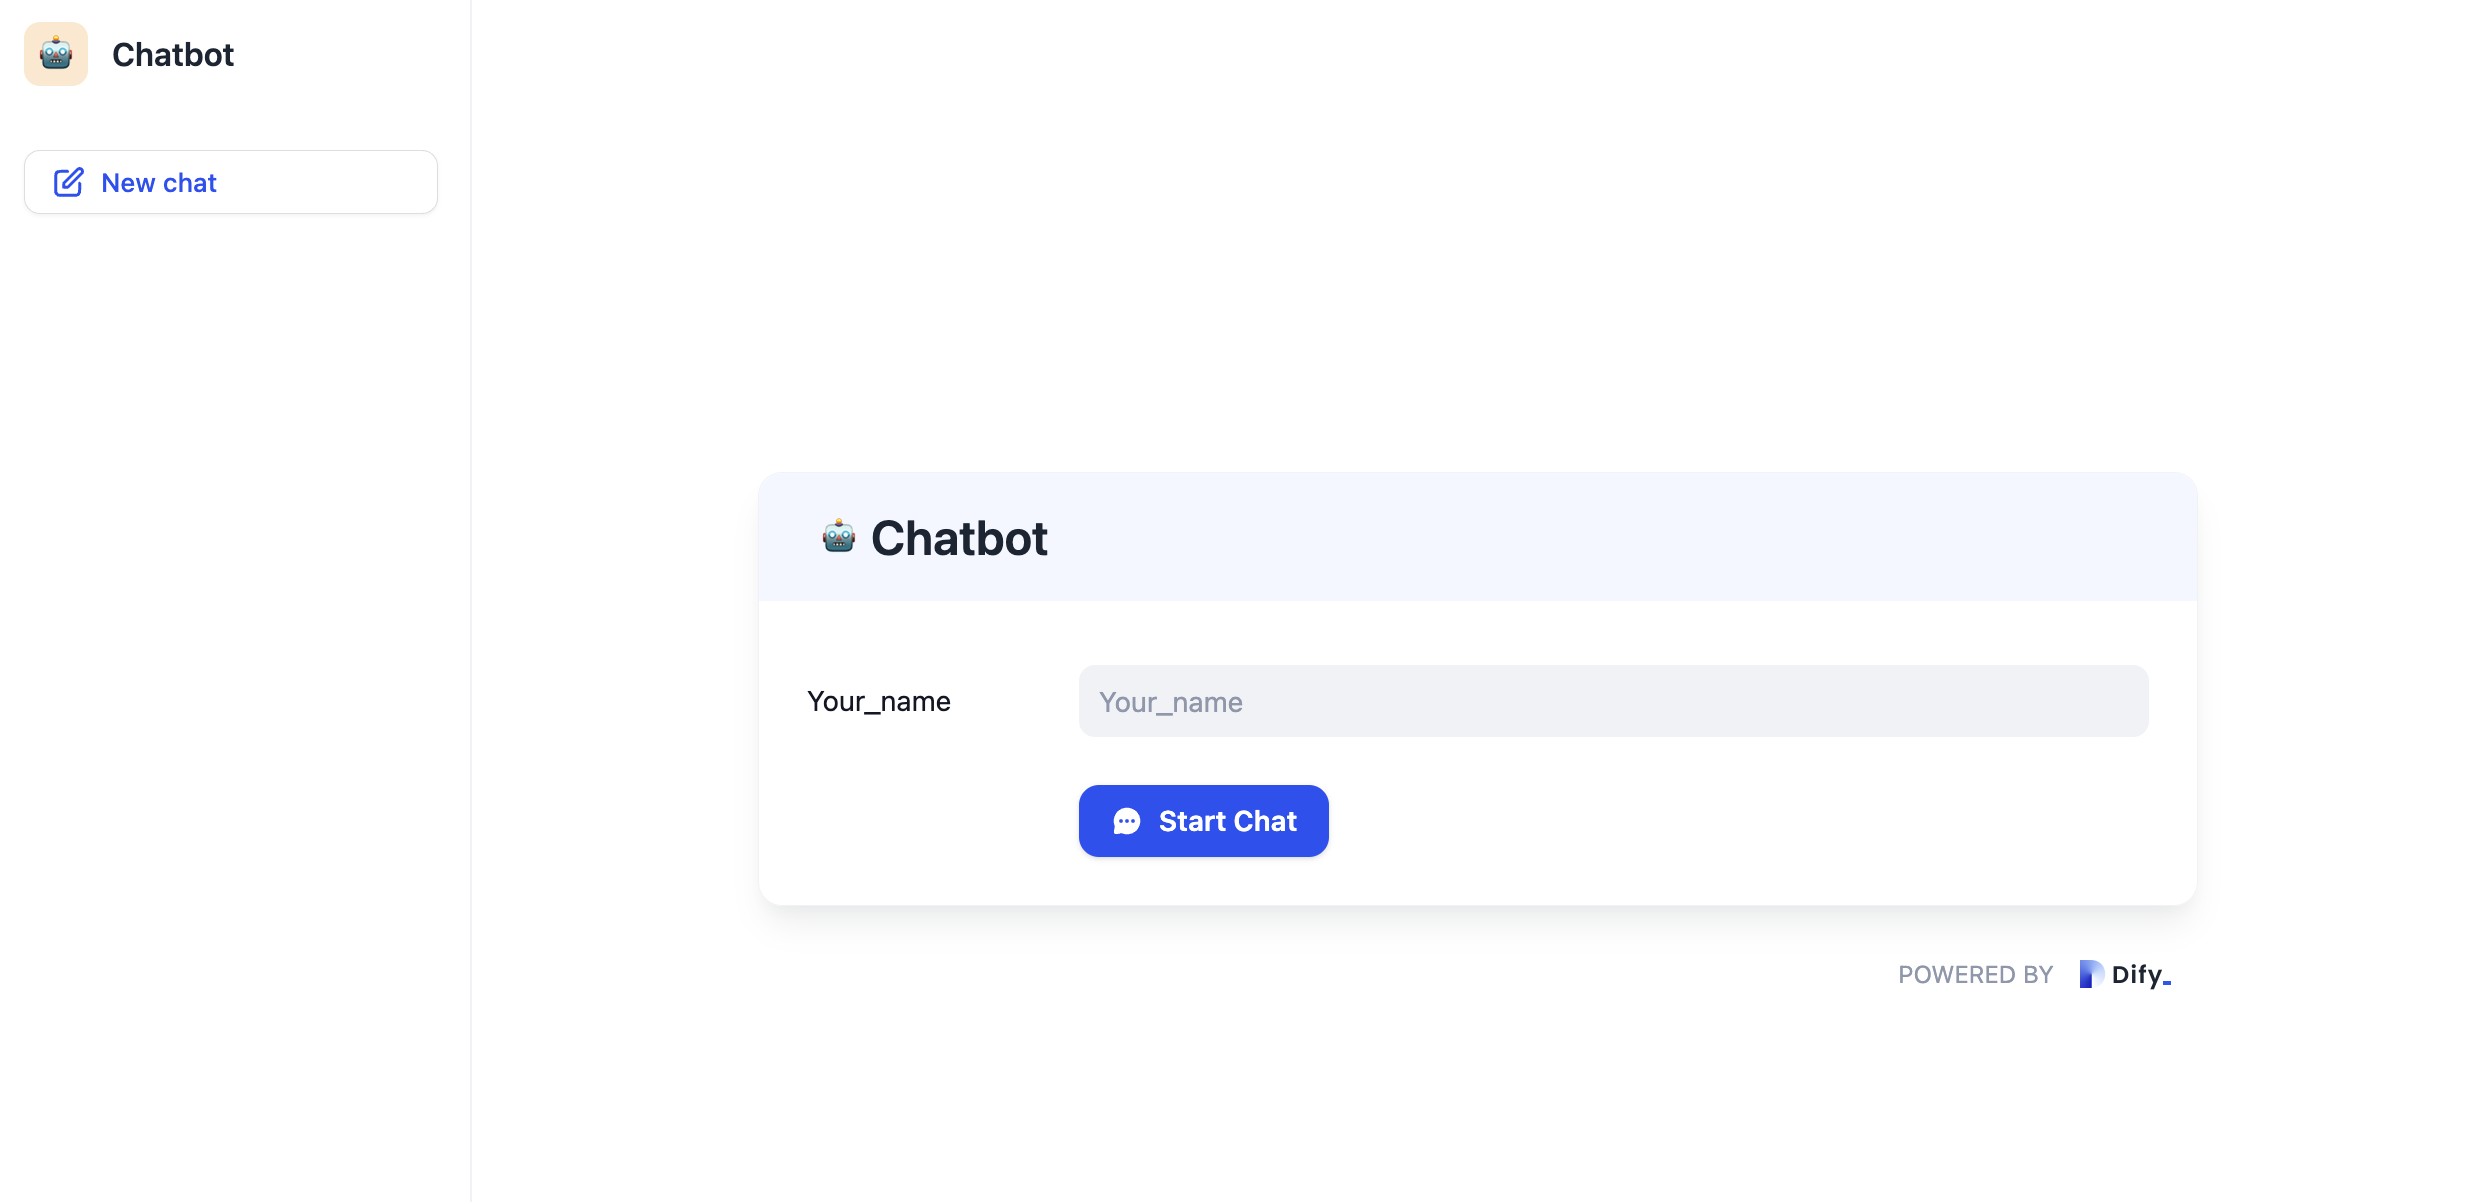Image resolution: width=2478 pixels, height=1202 pixels.
Task: Click the speech bubble icon on Start Chat
Action: pos(1126,821)
